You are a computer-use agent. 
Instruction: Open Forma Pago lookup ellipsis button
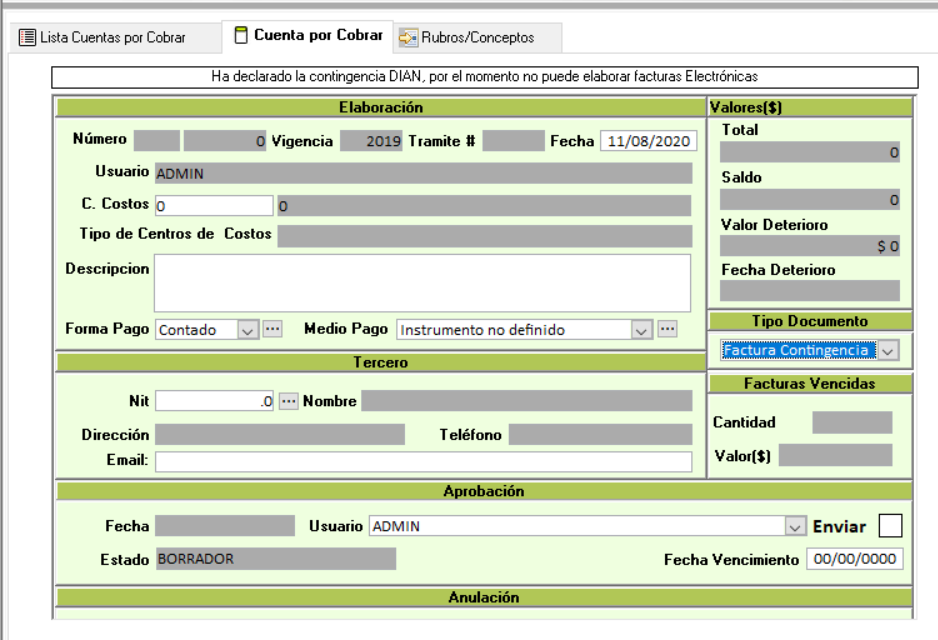(x=273, y=329)
